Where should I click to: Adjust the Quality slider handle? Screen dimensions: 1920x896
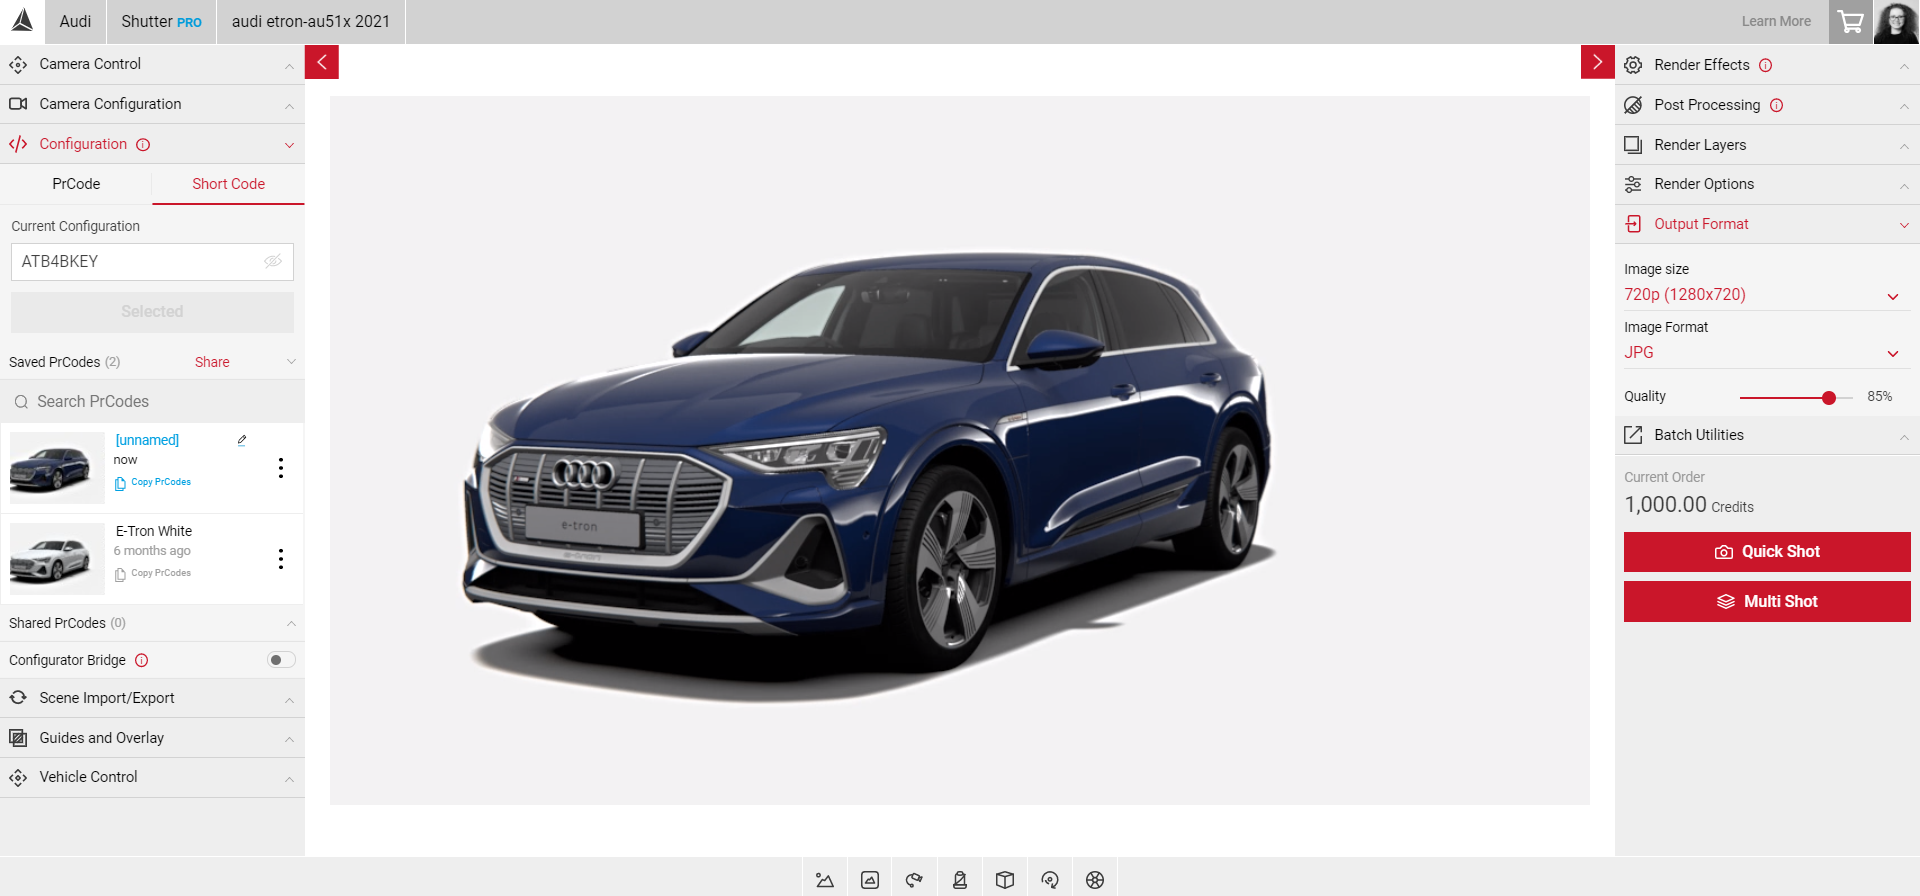(x=1829, y=398)
